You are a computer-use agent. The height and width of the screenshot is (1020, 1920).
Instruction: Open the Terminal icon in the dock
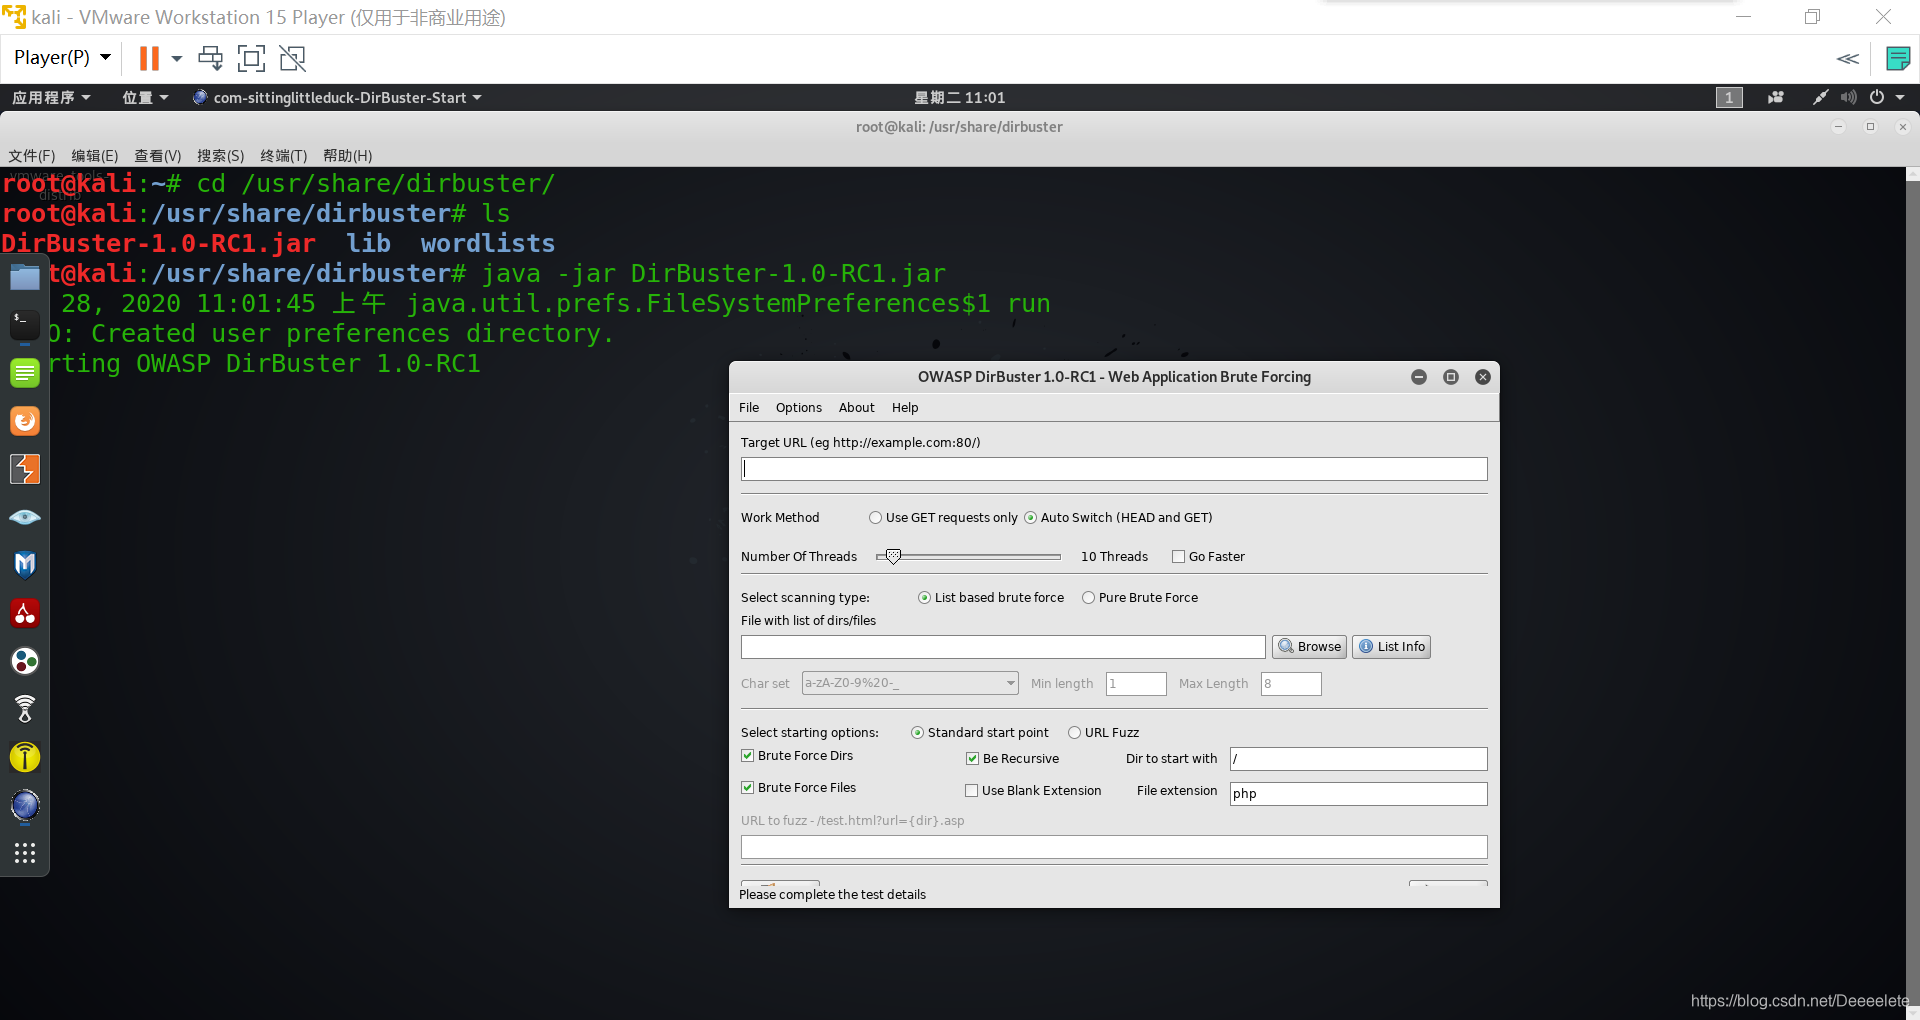coord(25,325)
